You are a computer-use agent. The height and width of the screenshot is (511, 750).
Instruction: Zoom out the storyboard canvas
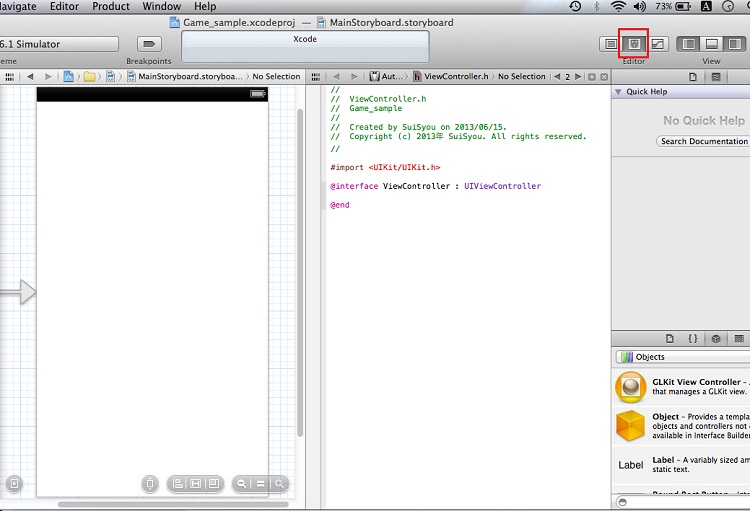coord(241,484)
